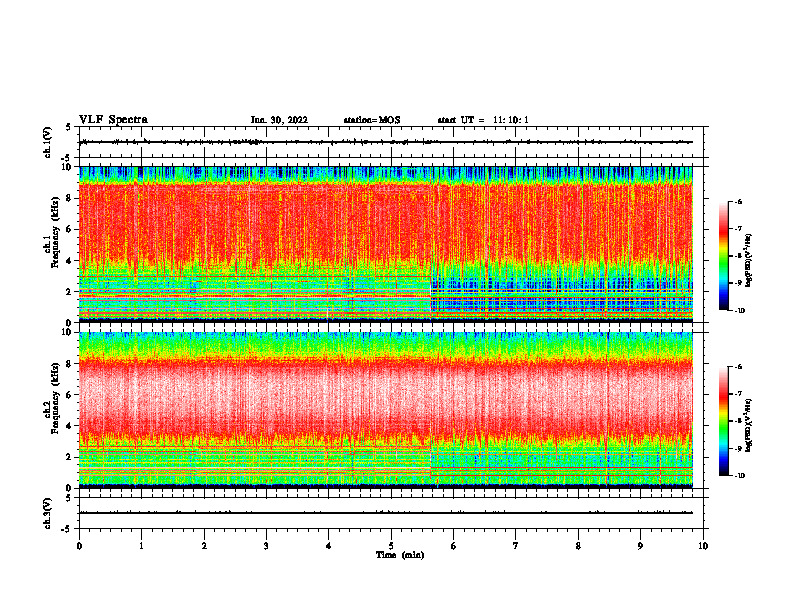Viewport: 792px width, 612px height.
Task: Click the ch.1 voltage waveform trace
Action: coord(386,142)
